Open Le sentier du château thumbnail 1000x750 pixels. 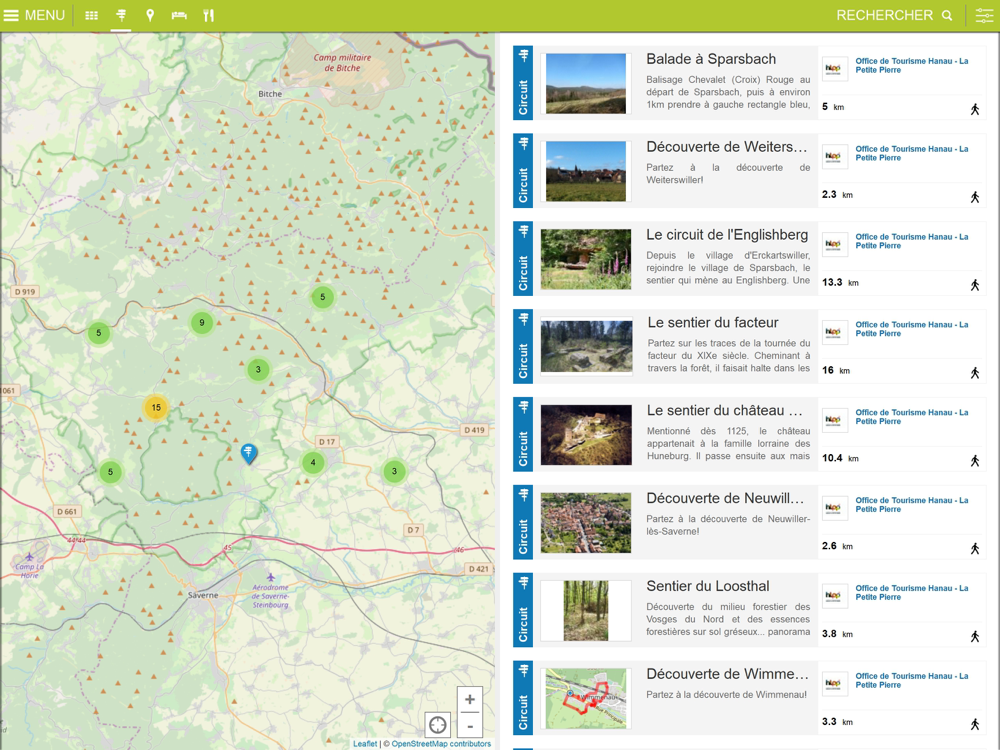586,435
